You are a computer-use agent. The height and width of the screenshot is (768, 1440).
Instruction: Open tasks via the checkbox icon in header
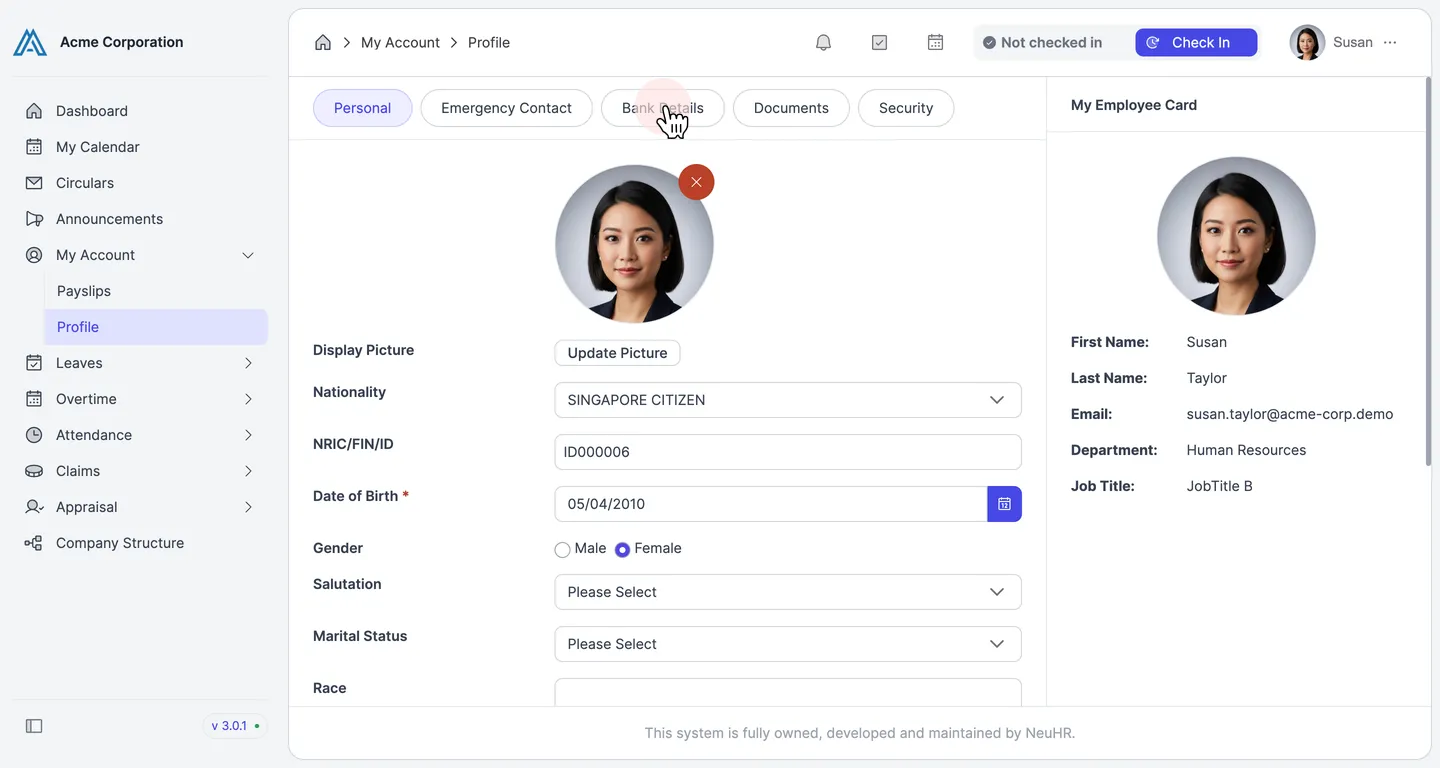879,42
